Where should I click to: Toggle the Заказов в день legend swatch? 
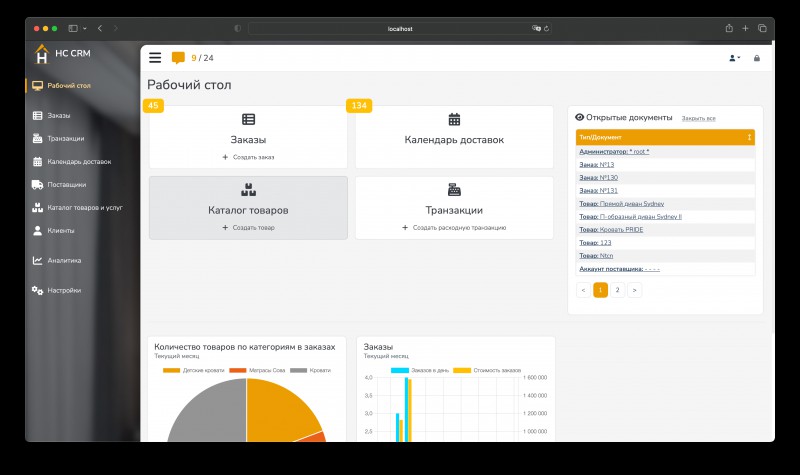[x=400, y=370]
